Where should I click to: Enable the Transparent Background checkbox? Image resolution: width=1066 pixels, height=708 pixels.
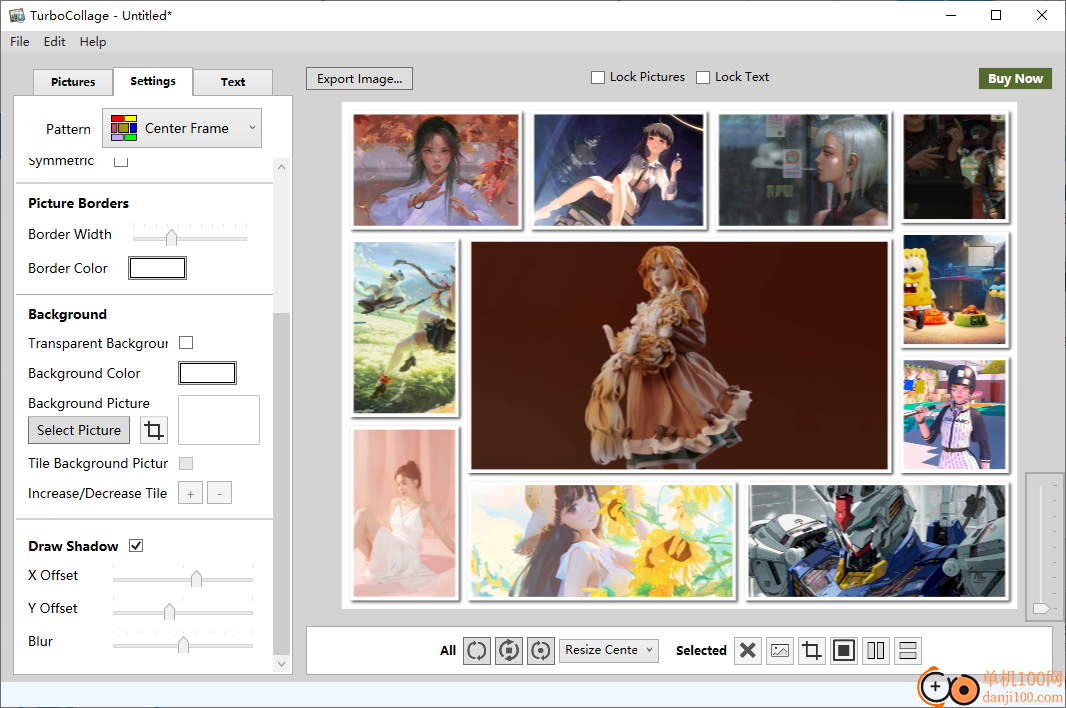(x=186, y=343)
